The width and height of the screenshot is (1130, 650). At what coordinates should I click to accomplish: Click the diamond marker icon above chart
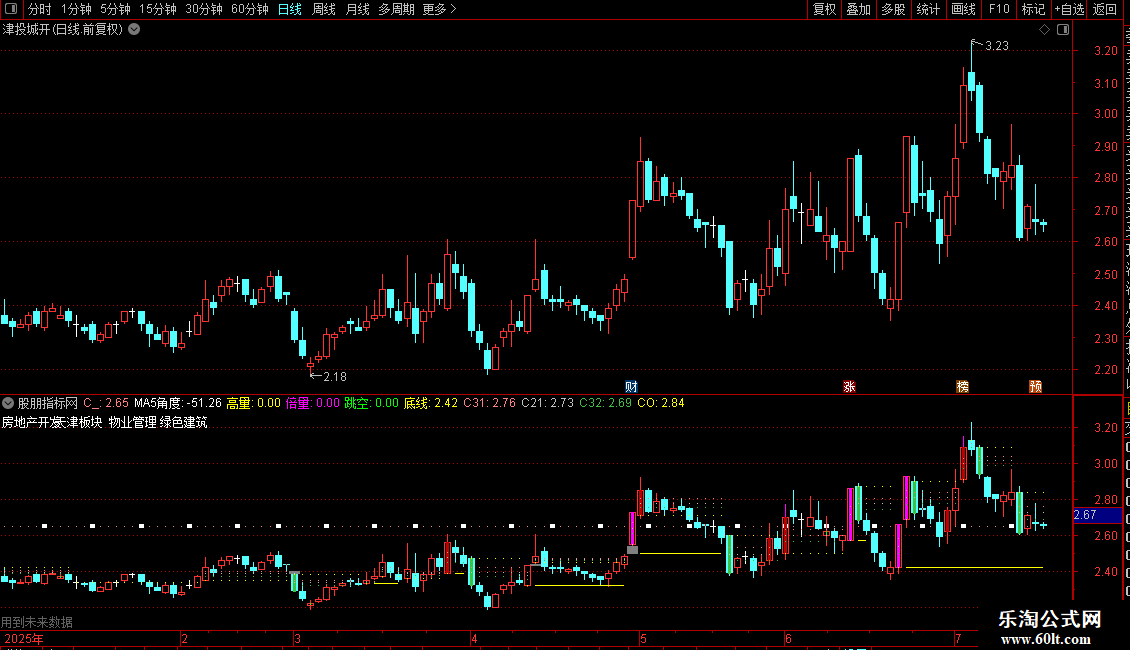(x=1044, y=30)
